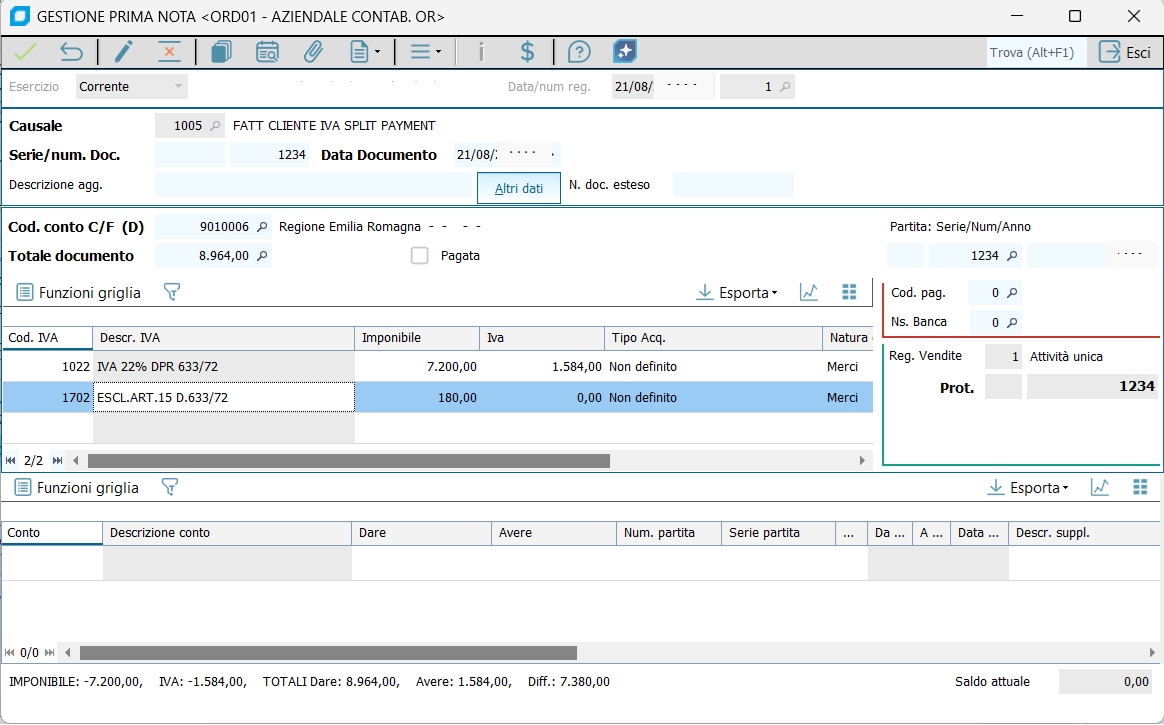The height and width of the screenshot is (725, 1164).
Task: Click the delete record icon
Action: [170, 52]
